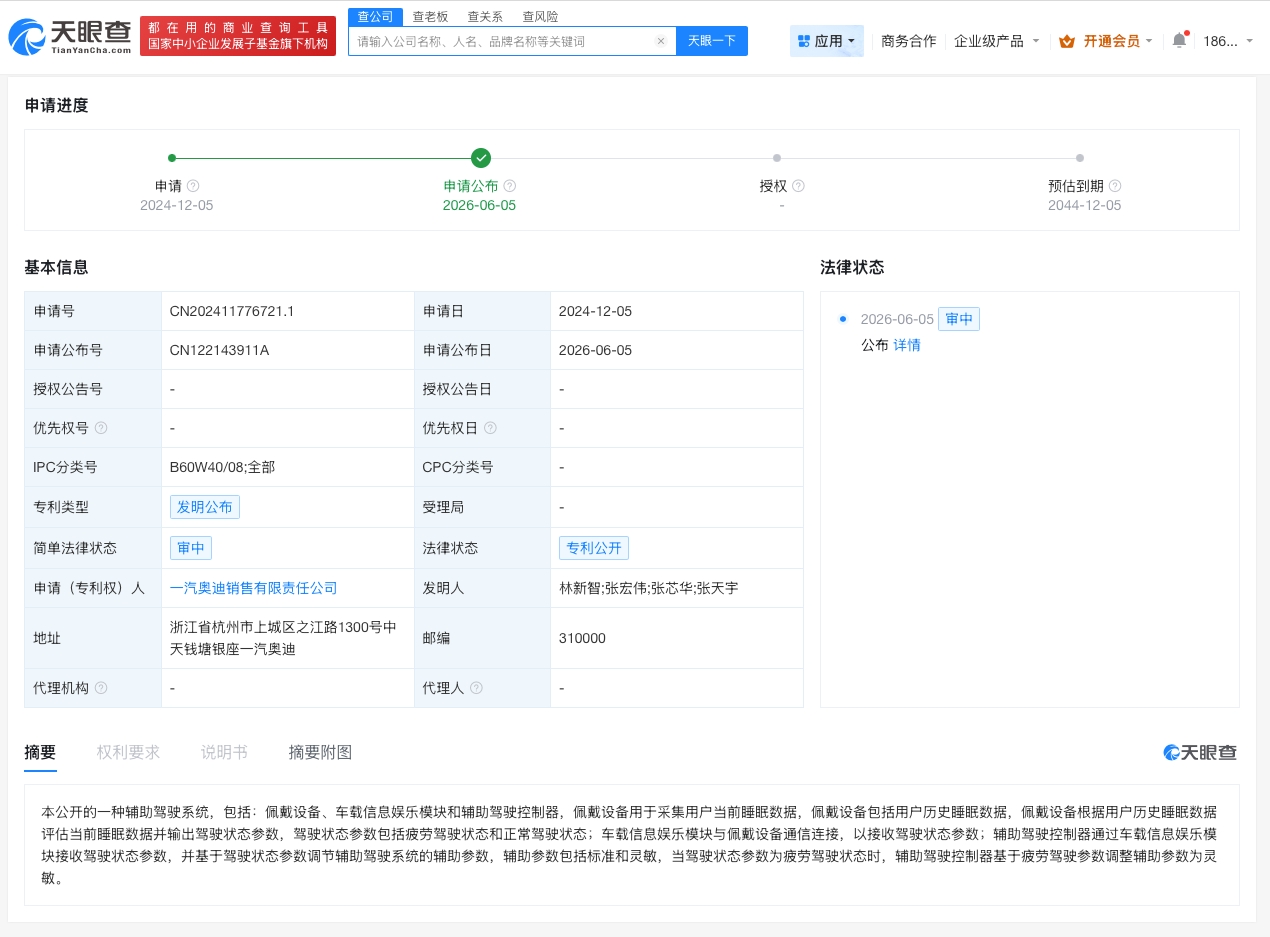The width and height of the screenshot is (1270, 937).
Task: Show help for 申请公布 progress step
Action: (x=509, y=186)
